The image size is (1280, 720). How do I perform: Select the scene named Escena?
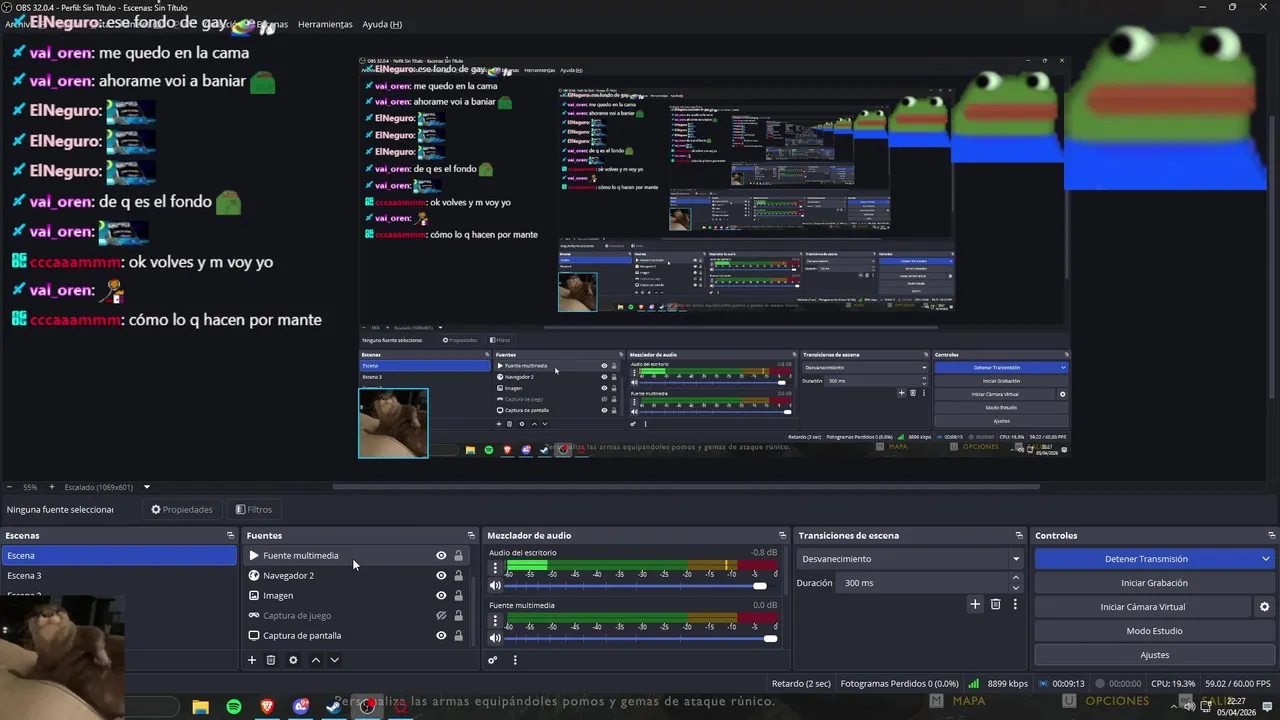pos(119,555)
